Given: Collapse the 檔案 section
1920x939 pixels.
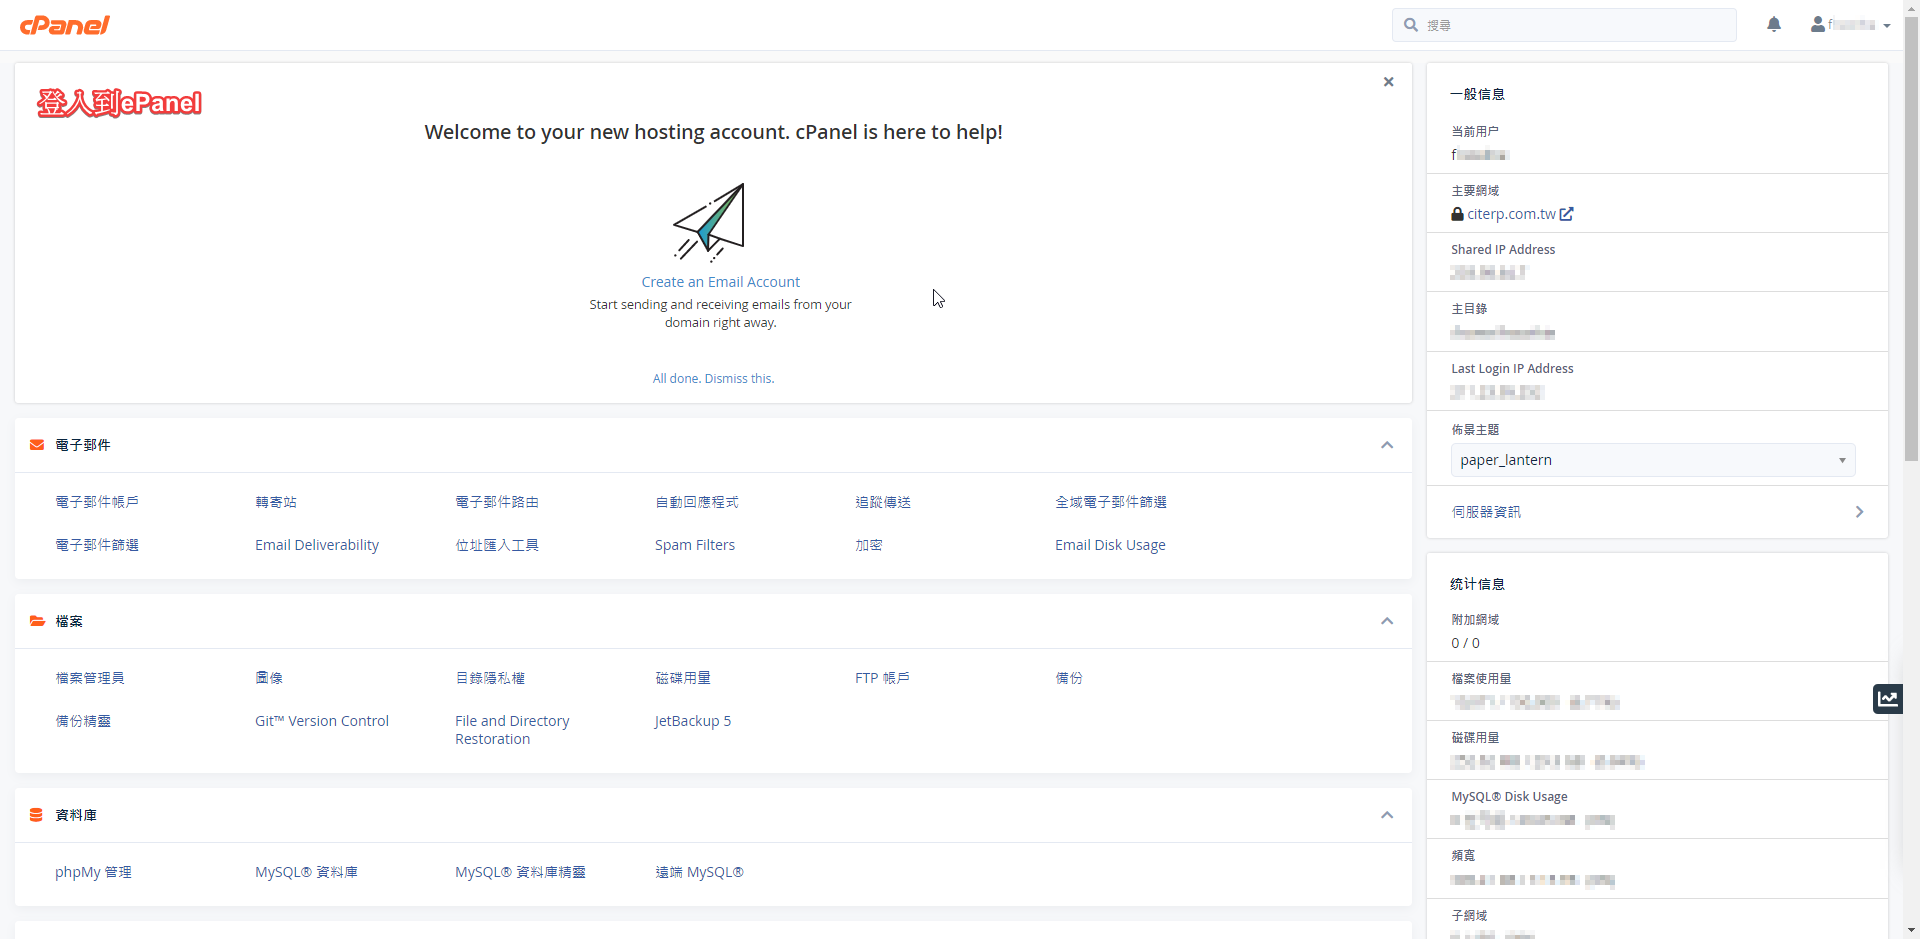Looking at the screenshot, I should tap(1387, 621).
